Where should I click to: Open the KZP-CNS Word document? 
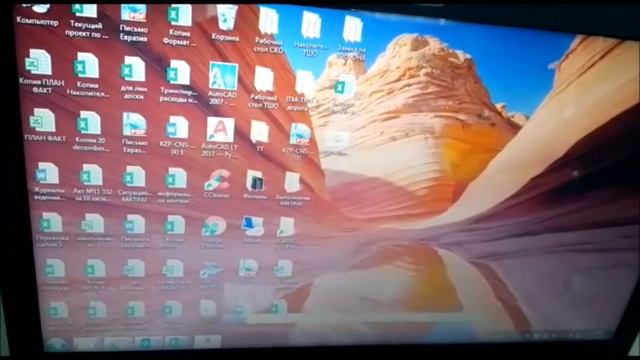tap(177, 136)
